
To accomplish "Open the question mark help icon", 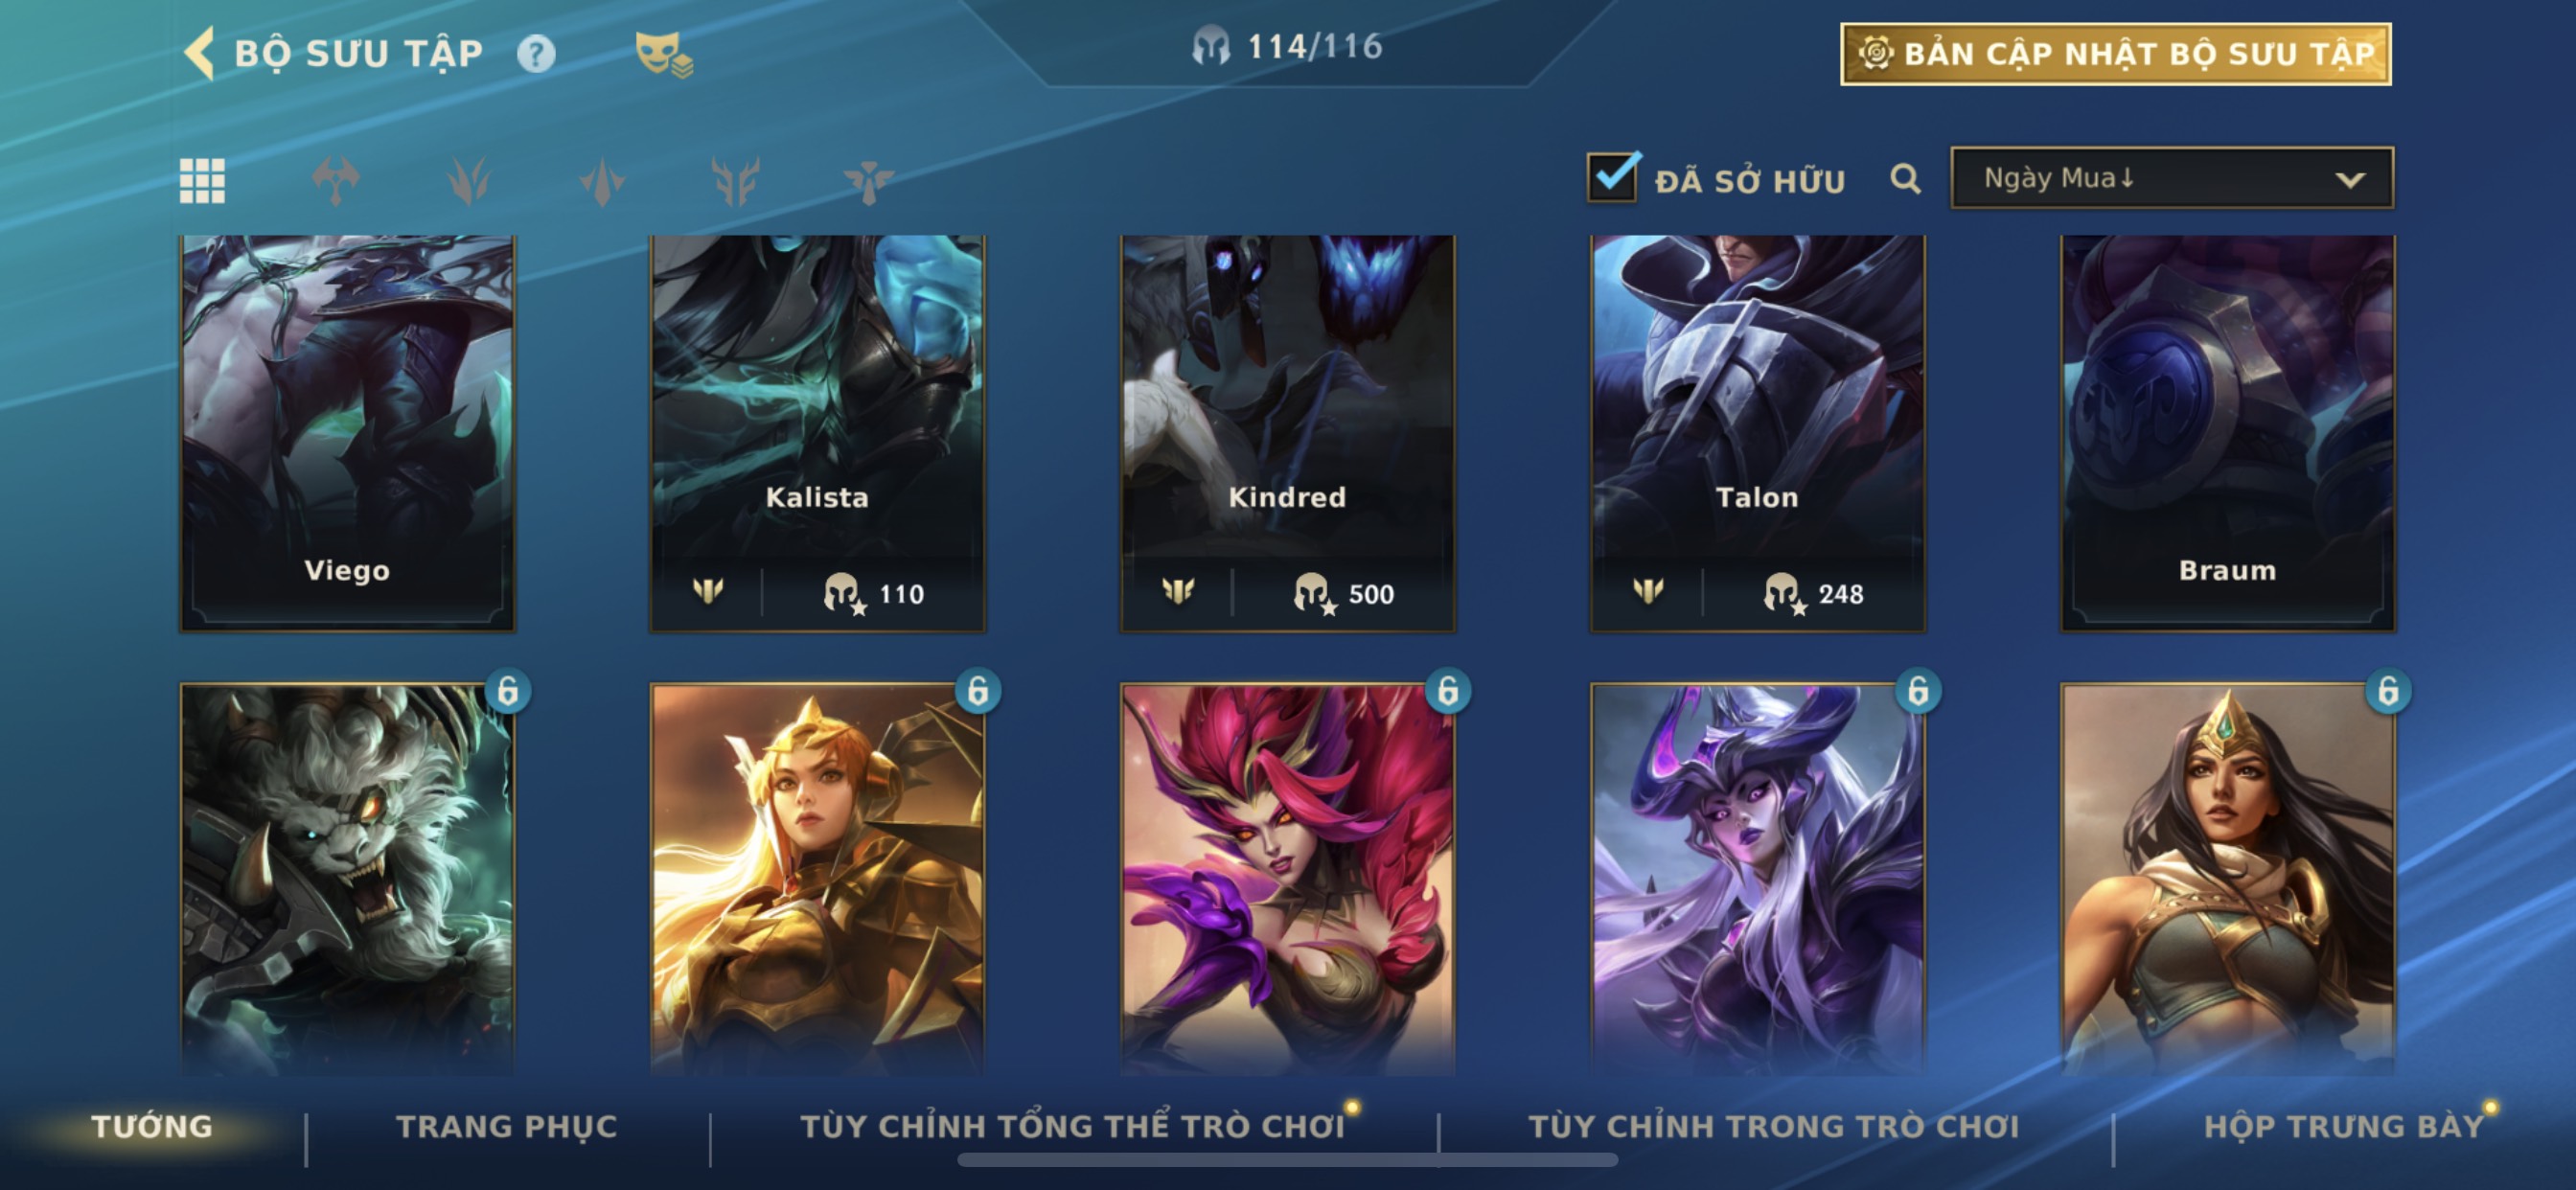I will 536,53.
